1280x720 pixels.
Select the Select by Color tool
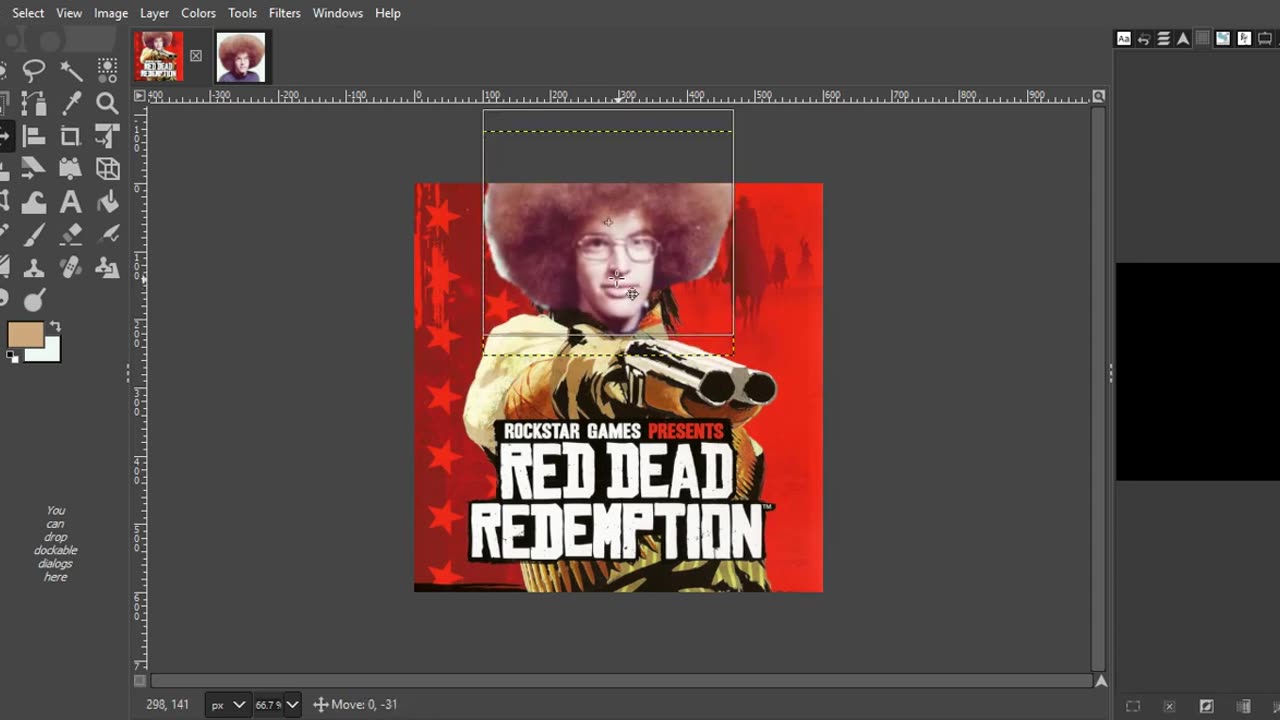[107, 70]
